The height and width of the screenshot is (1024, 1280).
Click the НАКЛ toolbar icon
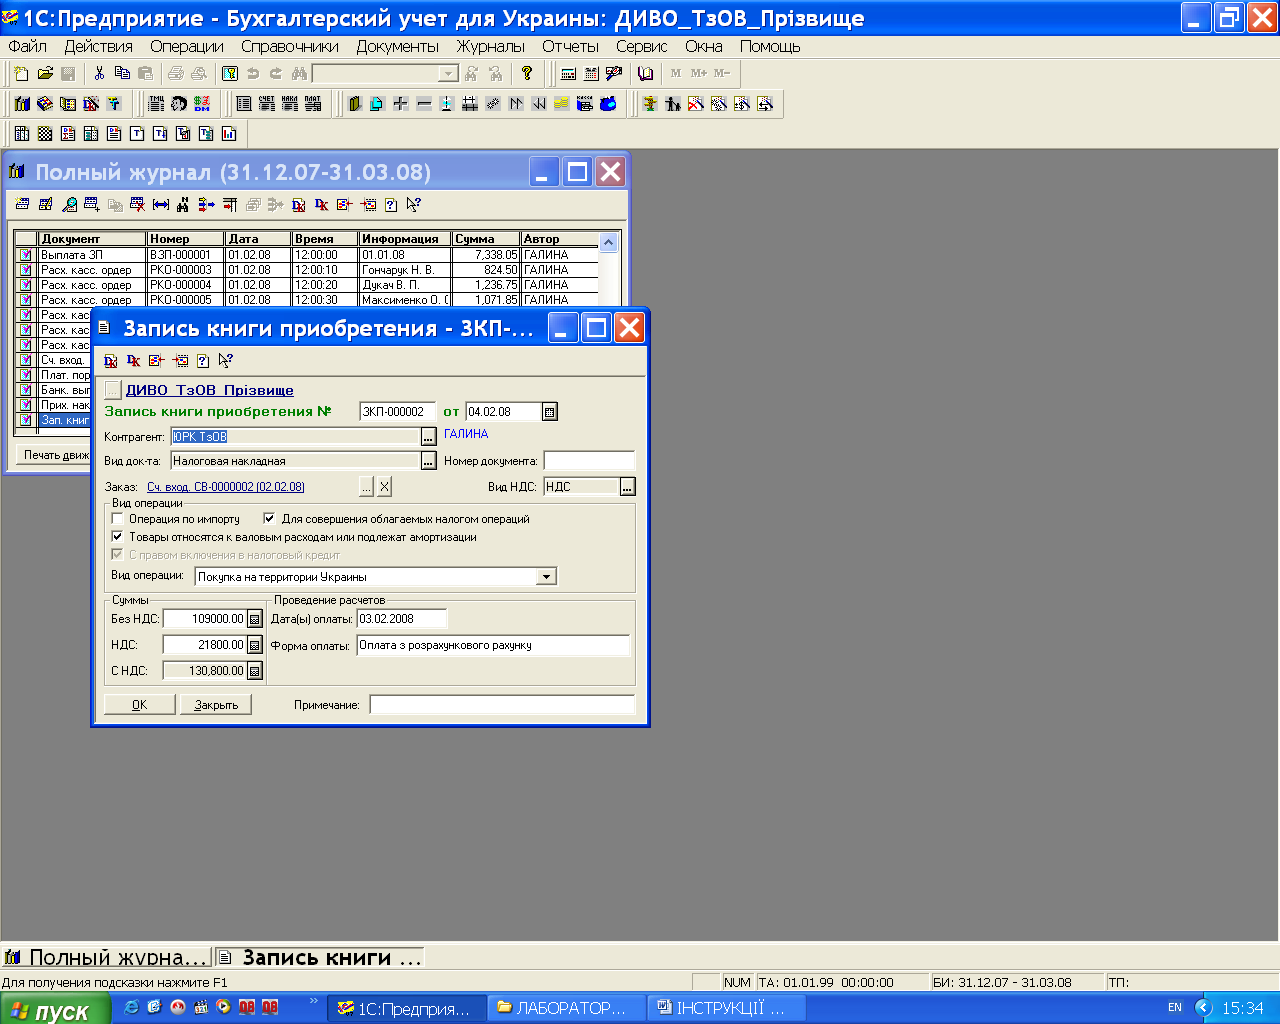pos(290,104)
